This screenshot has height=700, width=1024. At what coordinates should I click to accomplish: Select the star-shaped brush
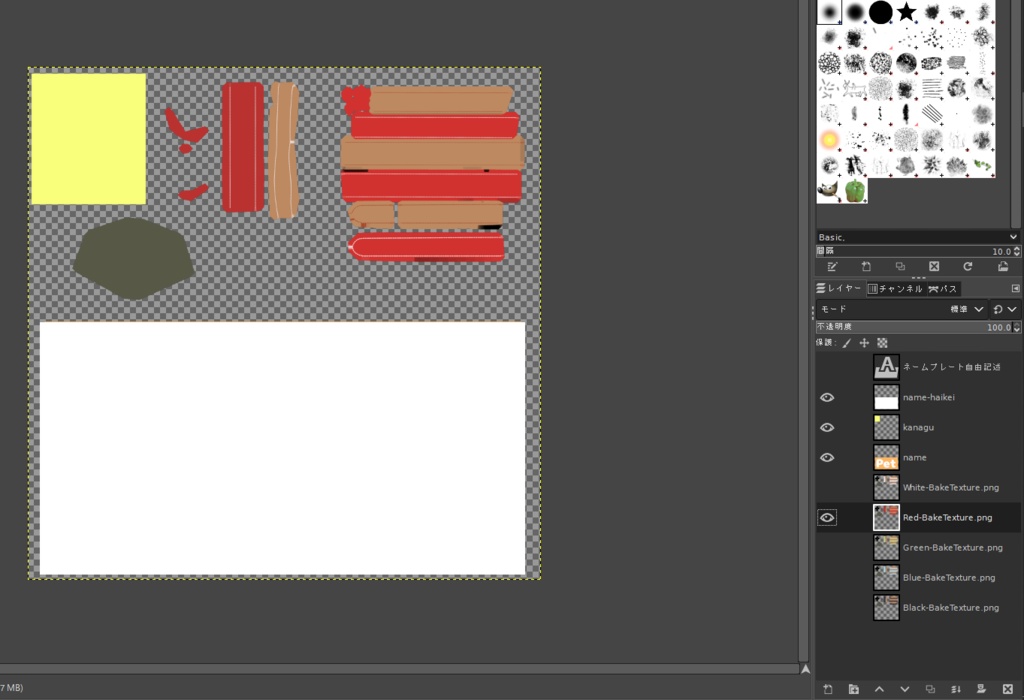pyautogui.click(x=906, y=12)
